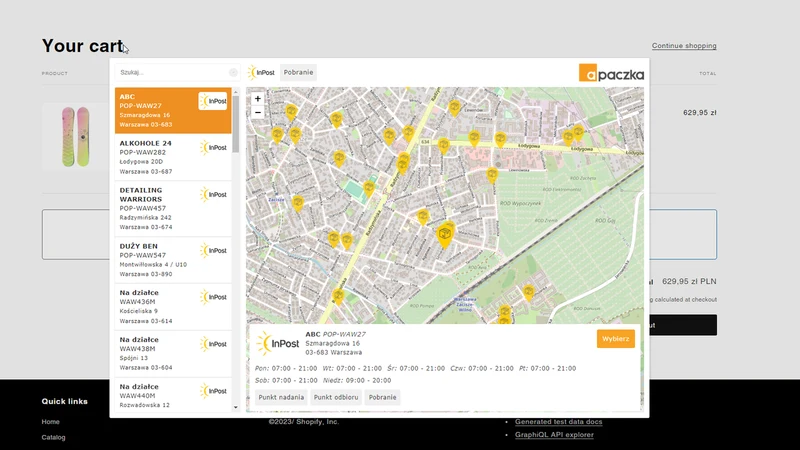Click parcel pin near ROD Pompa on Radzymińska
The width and height of the screenshot is (800, 450).
click(x=338, y=296)
